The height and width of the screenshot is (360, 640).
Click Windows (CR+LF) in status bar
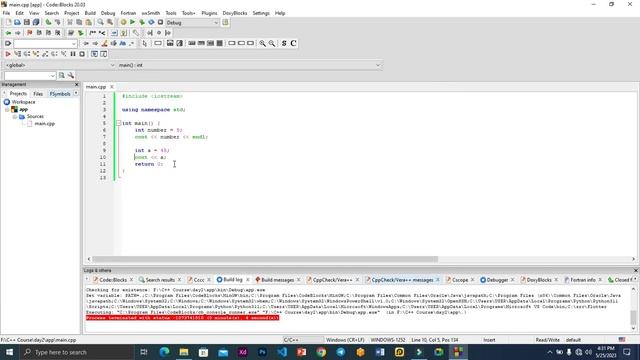tap(345, 340)
